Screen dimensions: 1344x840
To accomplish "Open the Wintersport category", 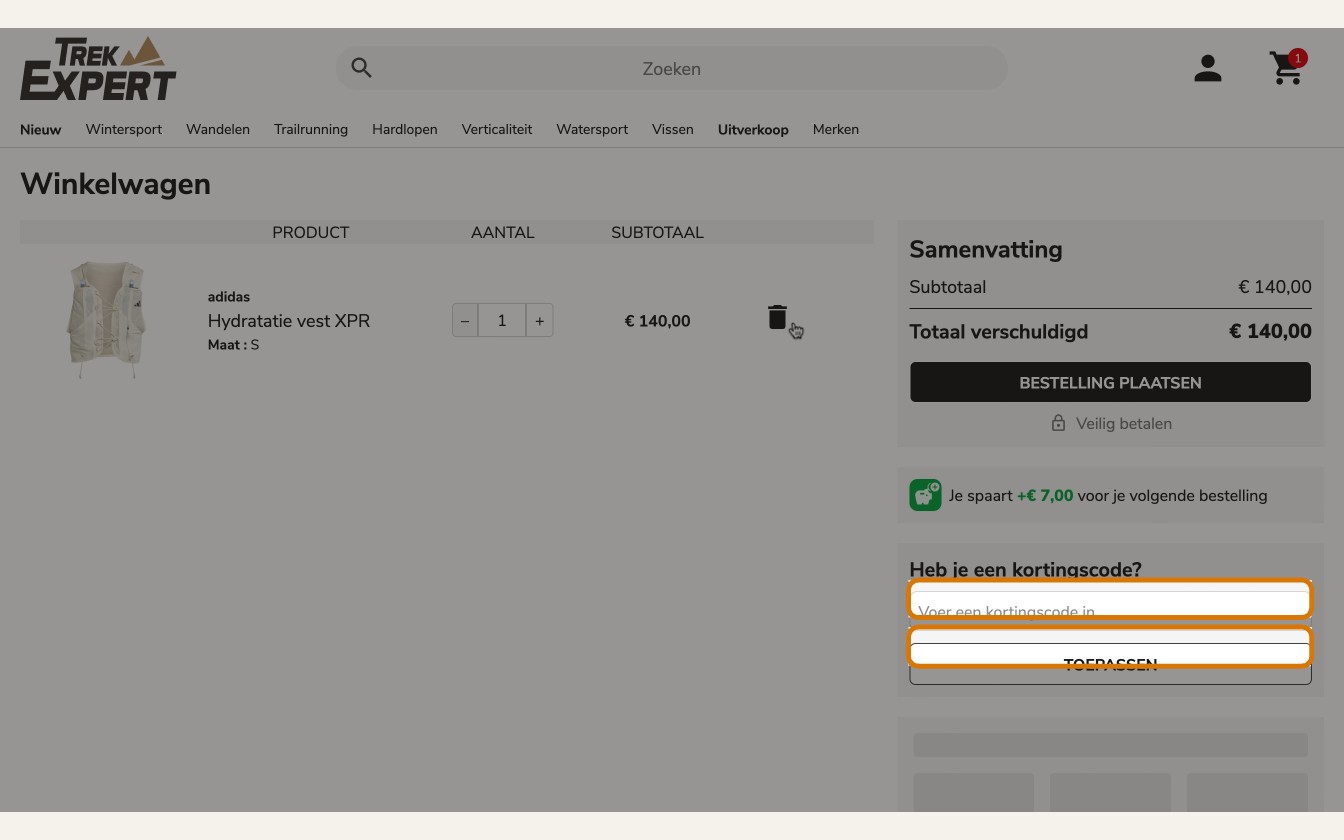I will click(x=124, y=129).
